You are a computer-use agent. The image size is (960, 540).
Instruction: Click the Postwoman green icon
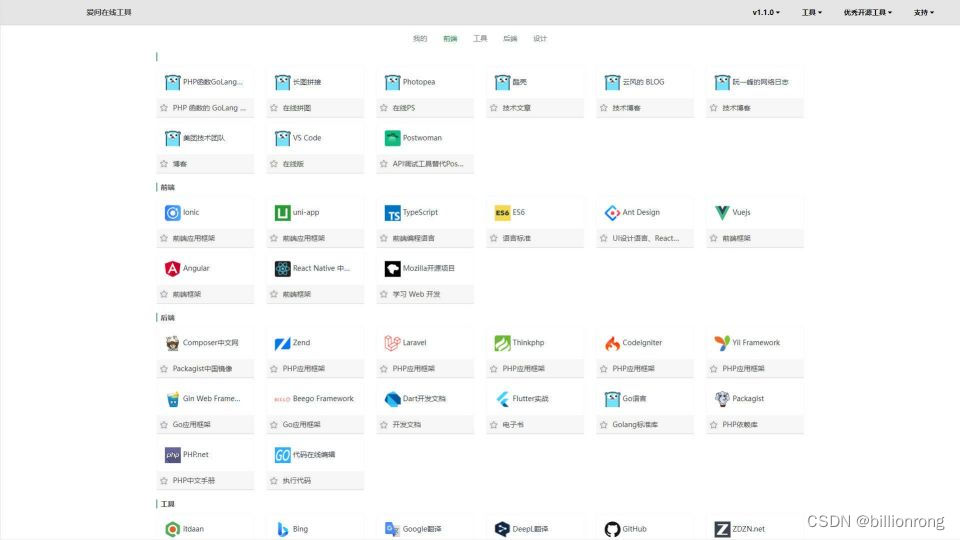pos(392,138)
